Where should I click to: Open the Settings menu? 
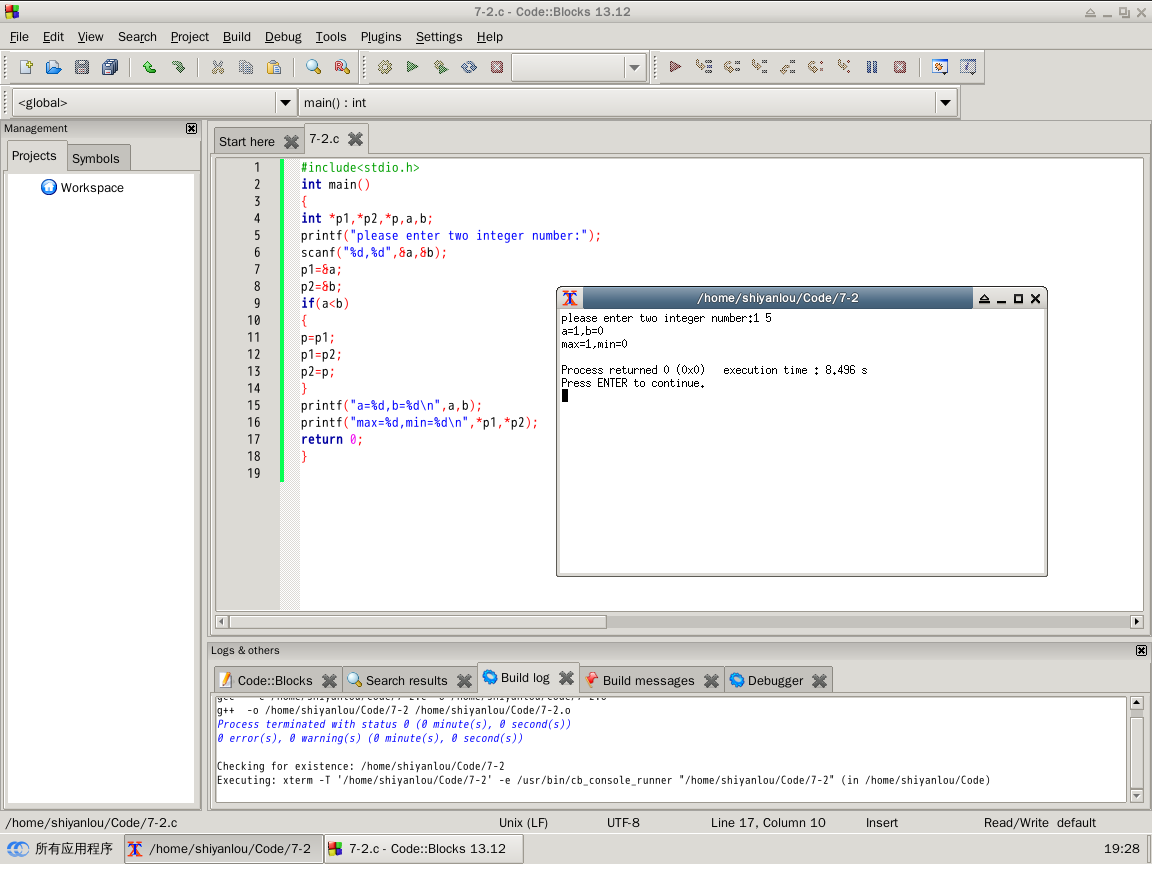439,37
